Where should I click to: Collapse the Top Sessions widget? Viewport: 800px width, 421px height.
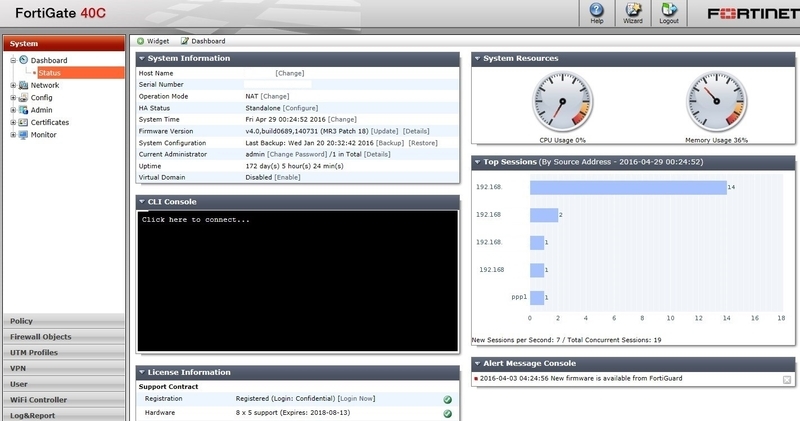pos(478,162)
